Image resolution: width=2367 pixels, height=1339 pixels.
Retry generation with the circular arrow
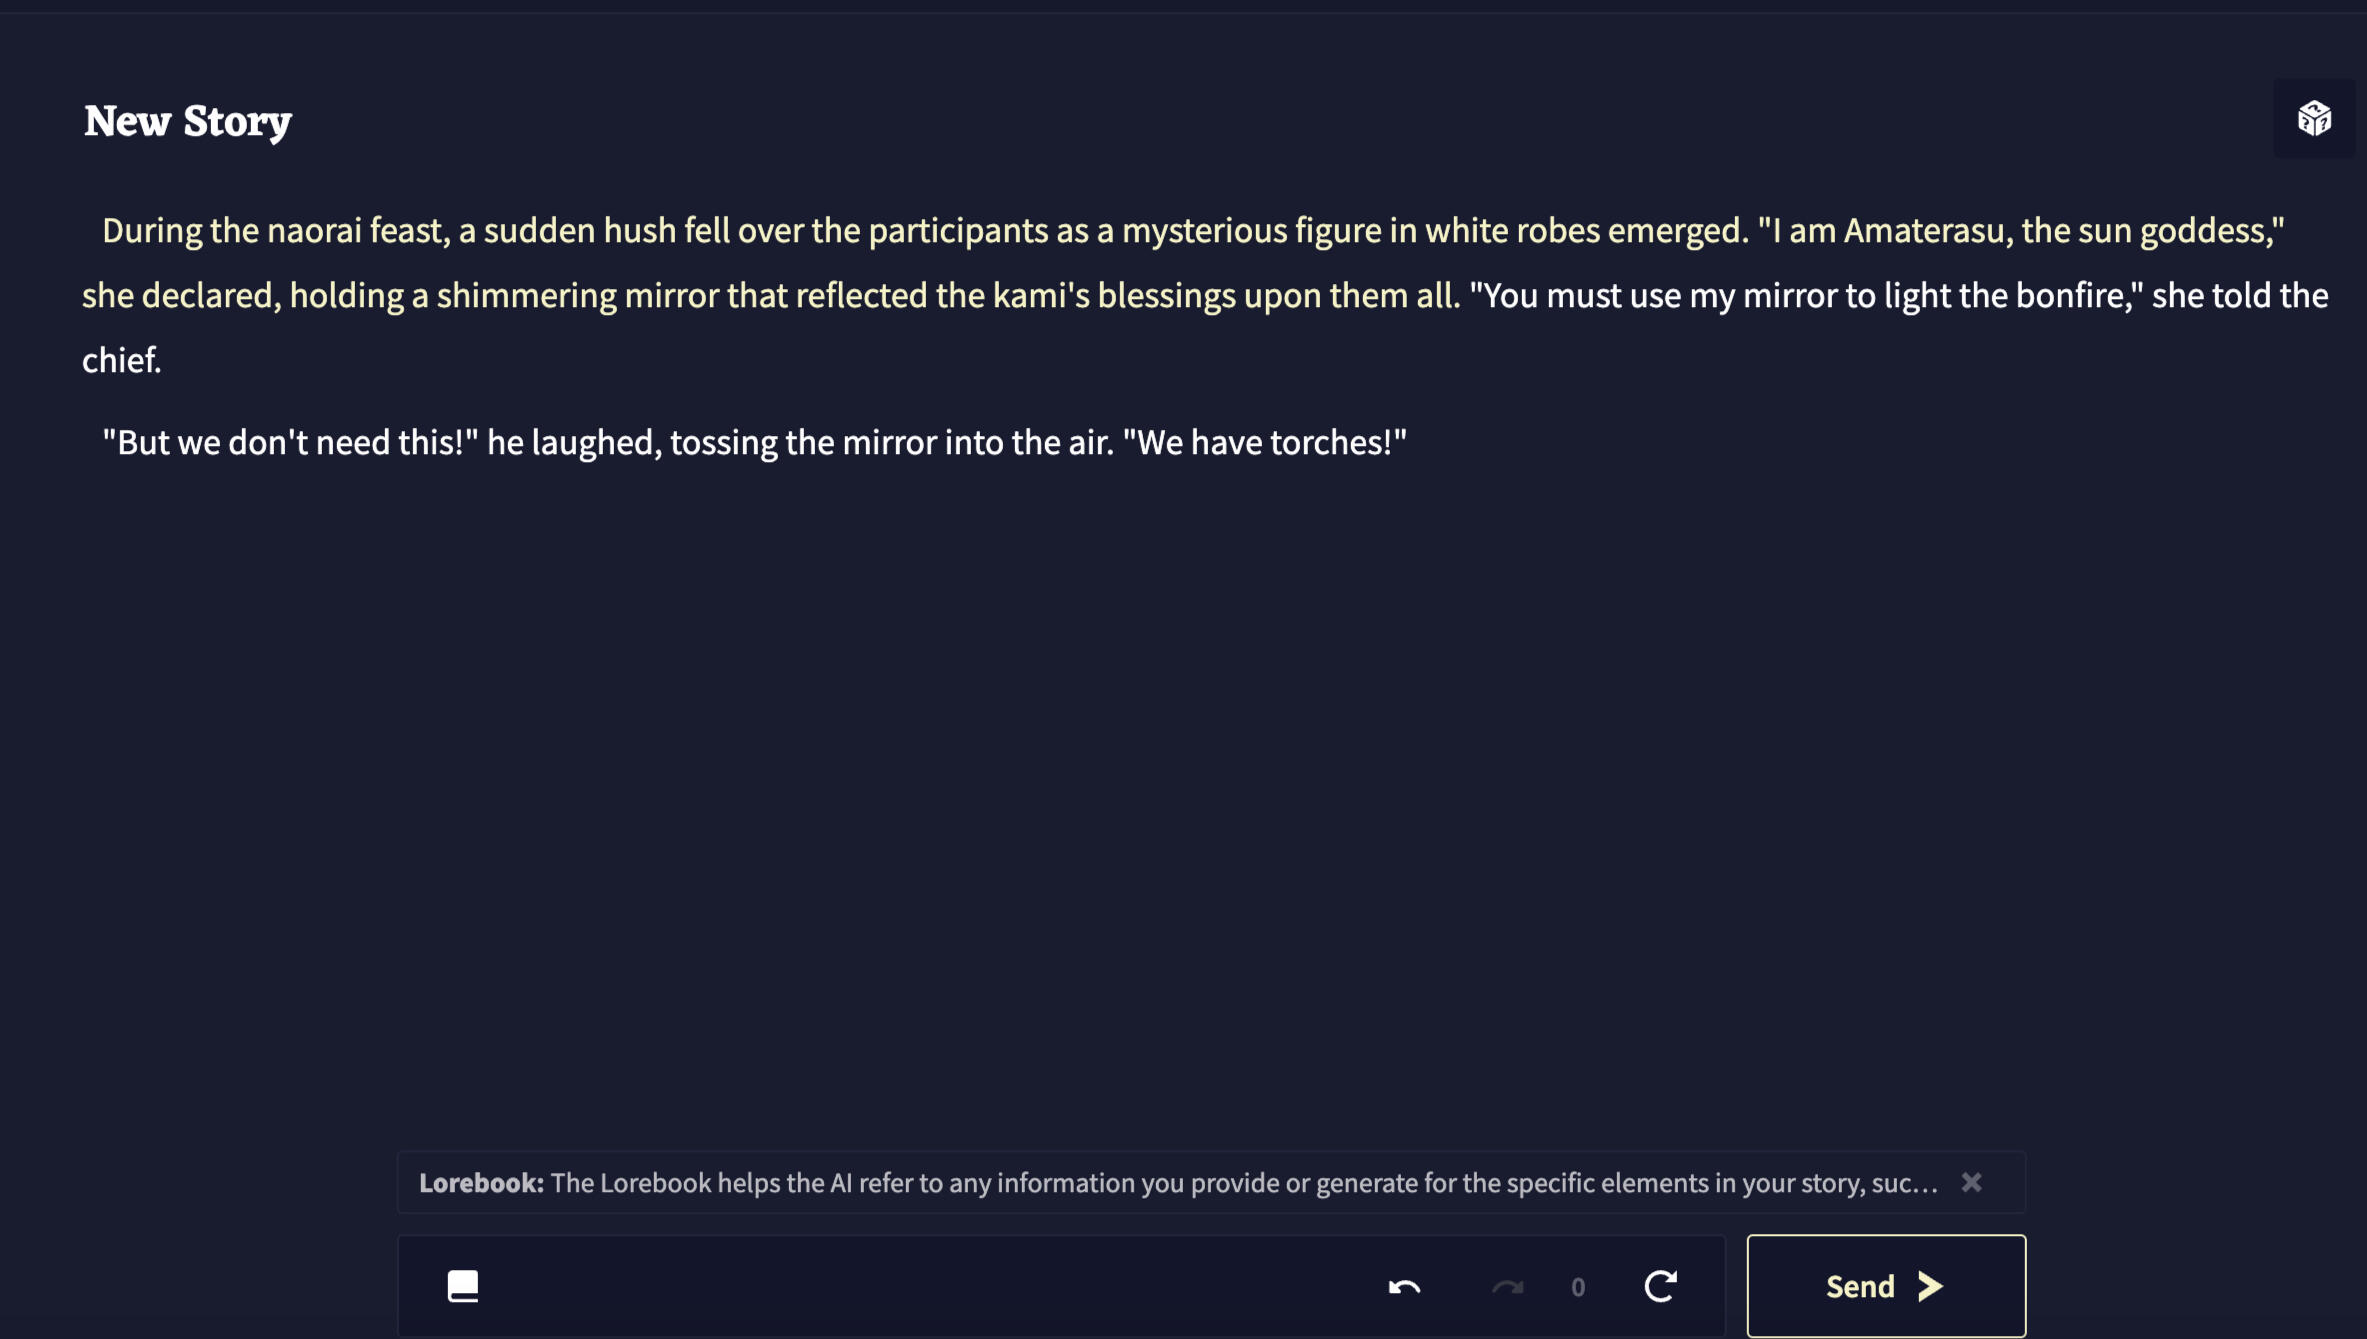coord(1660,1286)
